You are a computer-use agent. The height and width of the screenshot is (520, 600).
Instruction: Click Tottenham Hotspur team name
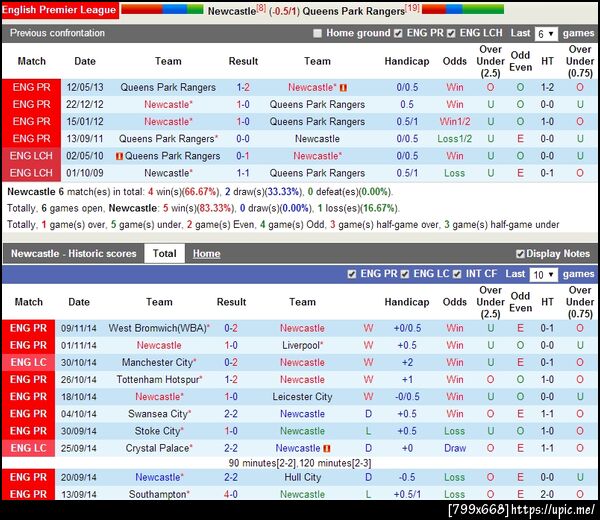pos(159,379)
